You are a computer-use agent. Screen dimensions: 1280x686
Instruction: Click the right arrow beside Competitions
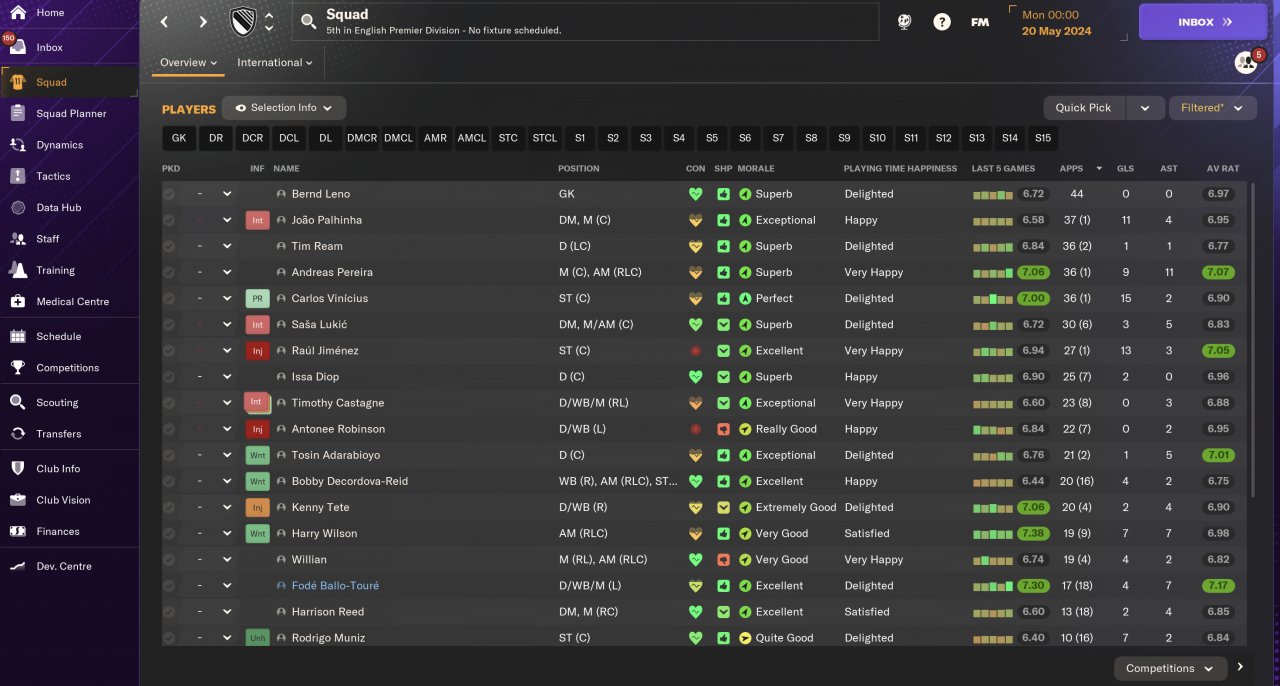[1240, 667]
